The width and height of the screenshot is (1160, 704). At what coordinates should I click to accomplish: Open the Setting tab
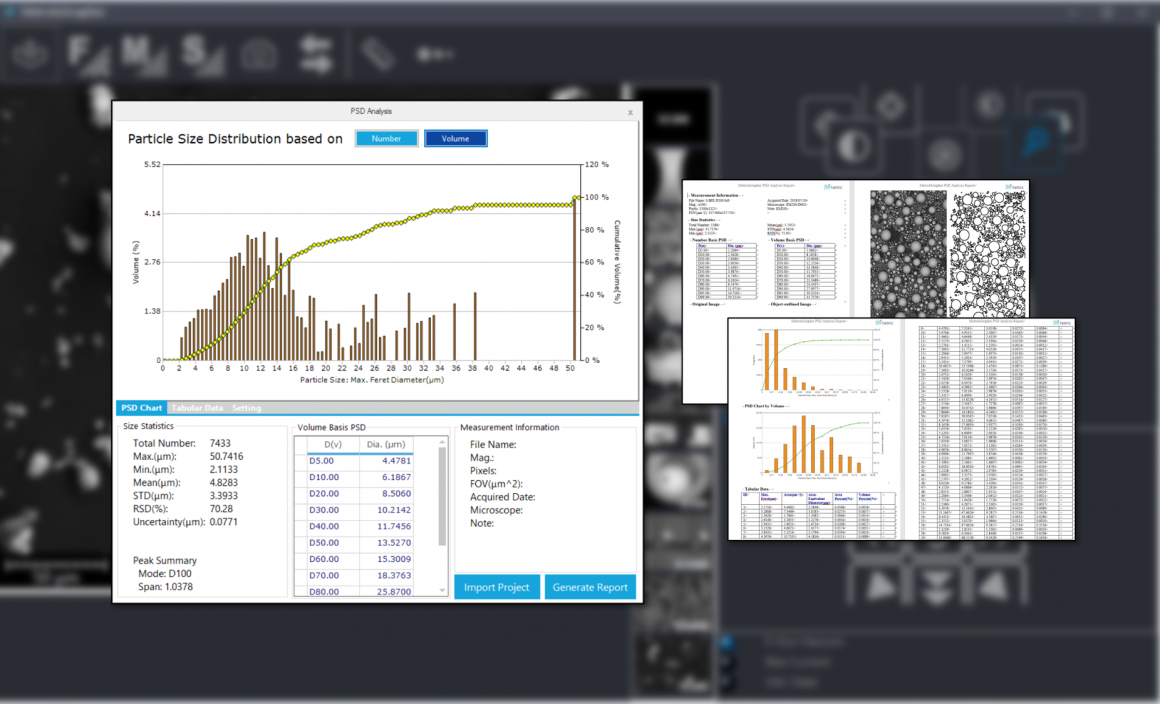click(246, 407)
